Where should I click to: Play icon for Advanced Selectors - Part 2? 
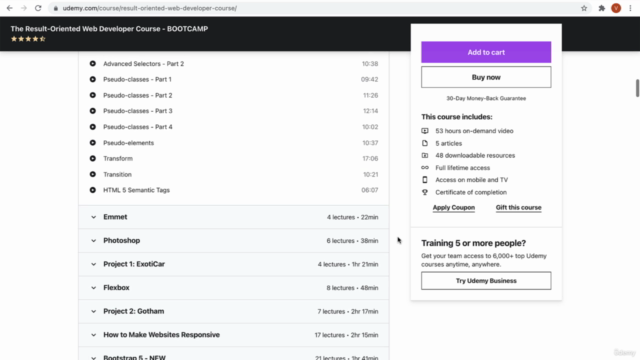point(93,64)
